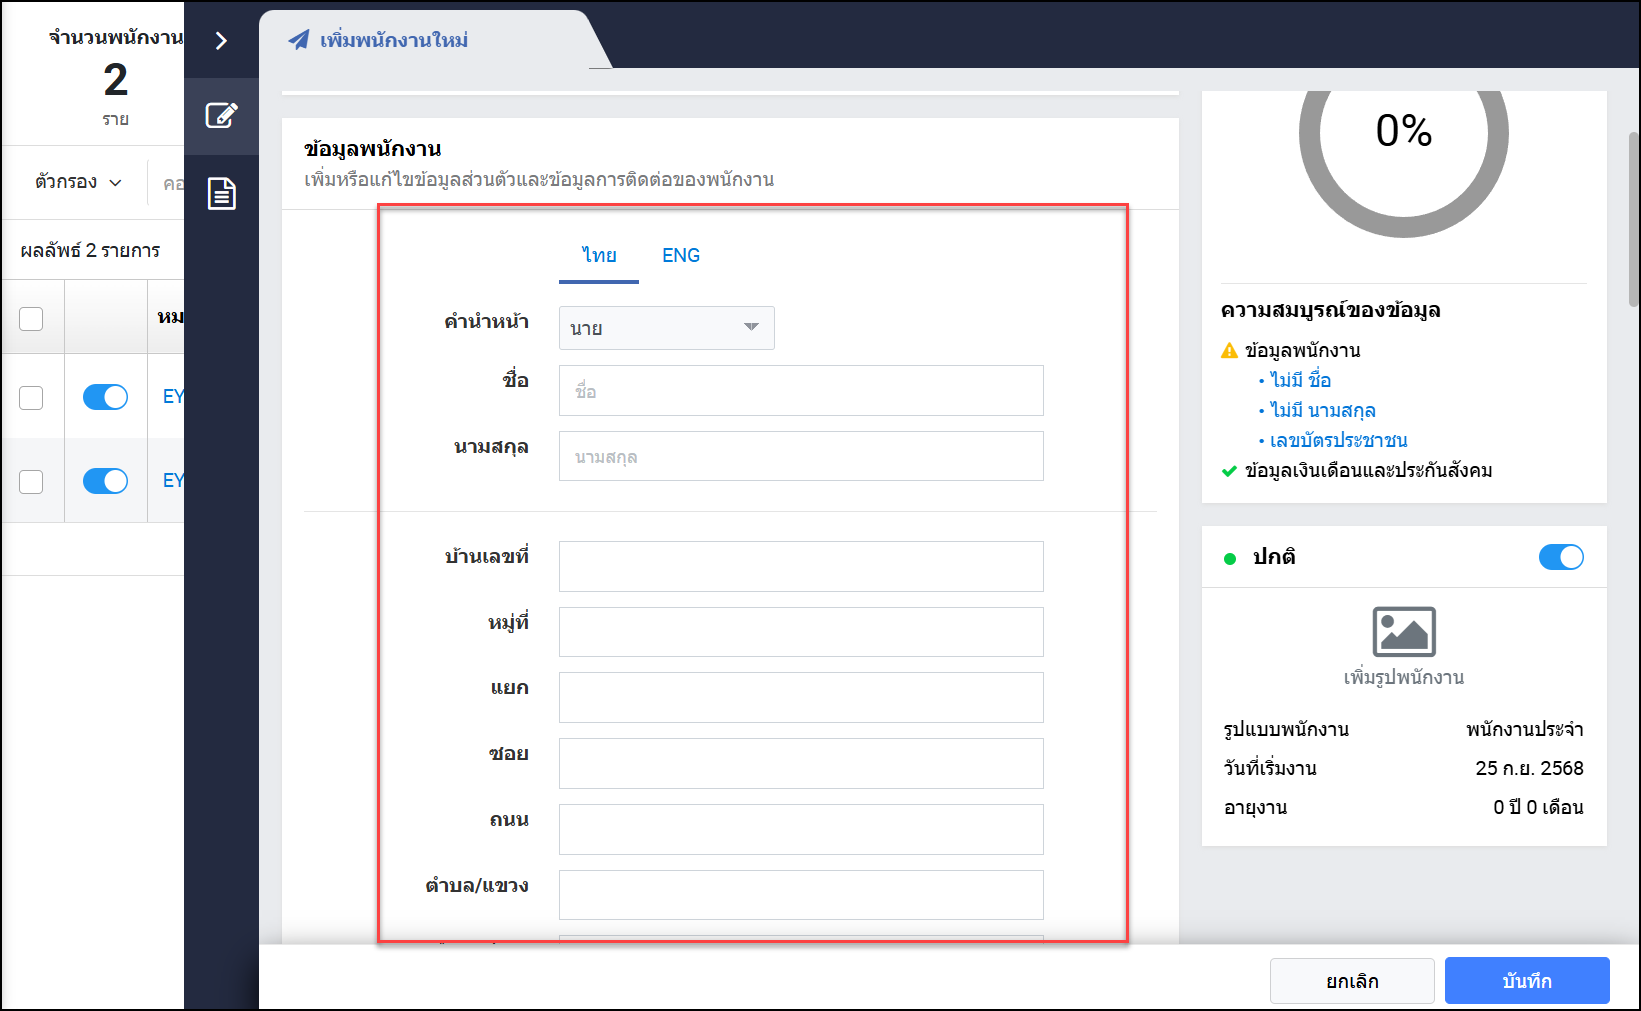1641x1011 pixels.
Task: Click the yellow warning icon beside ข้อมูลพนักงาน
Action: [1229, 351]
